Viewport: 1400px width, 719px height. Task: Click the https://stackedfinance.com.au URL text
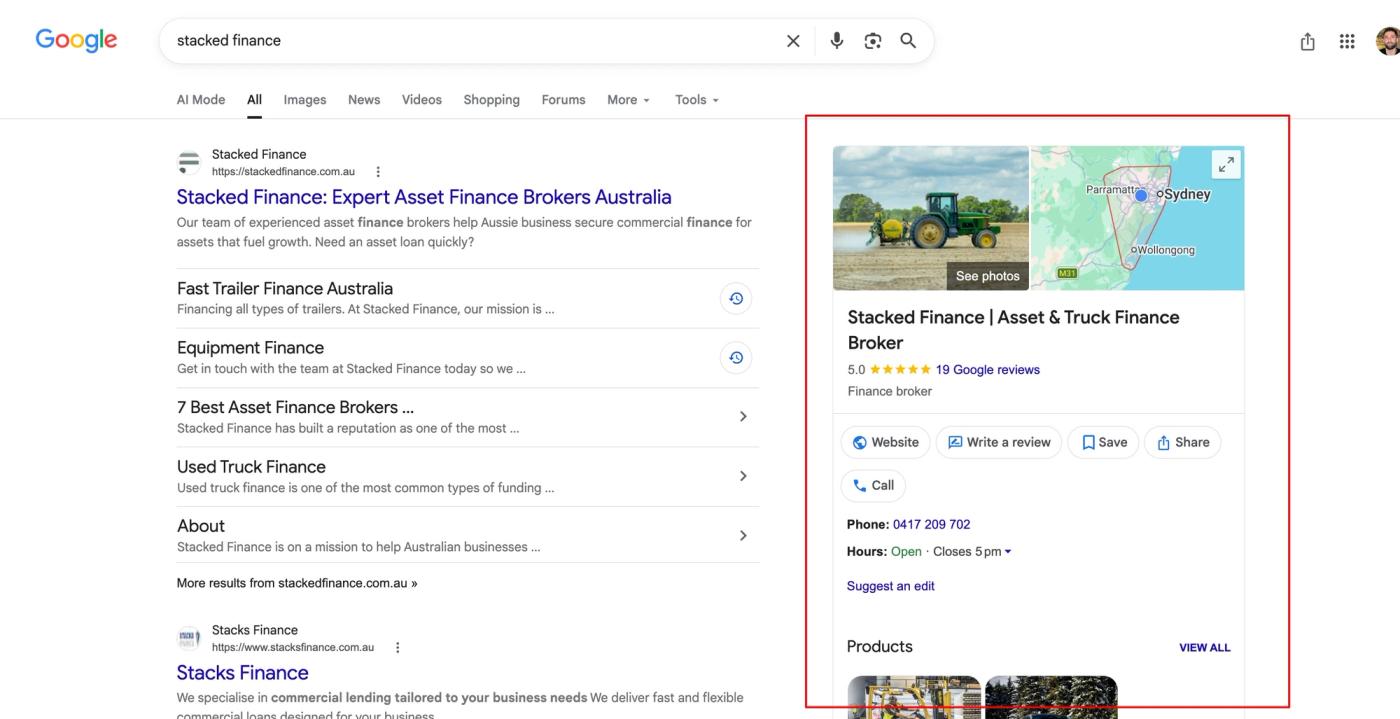283,172
